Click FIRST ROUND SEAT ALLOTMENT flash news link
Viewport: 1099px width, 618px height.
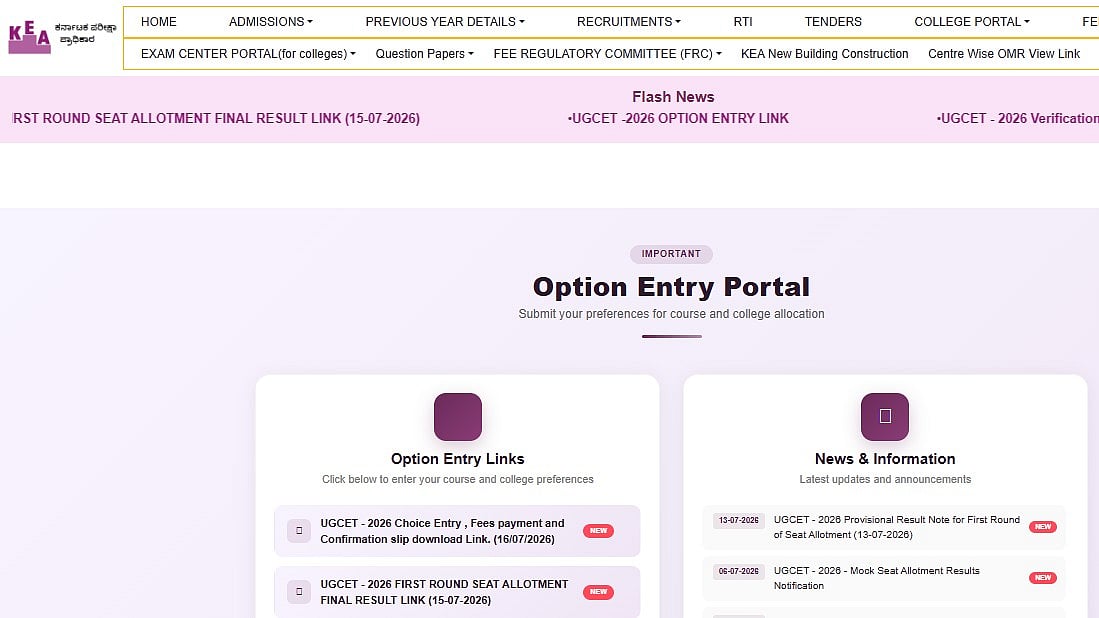coord(216,118)
